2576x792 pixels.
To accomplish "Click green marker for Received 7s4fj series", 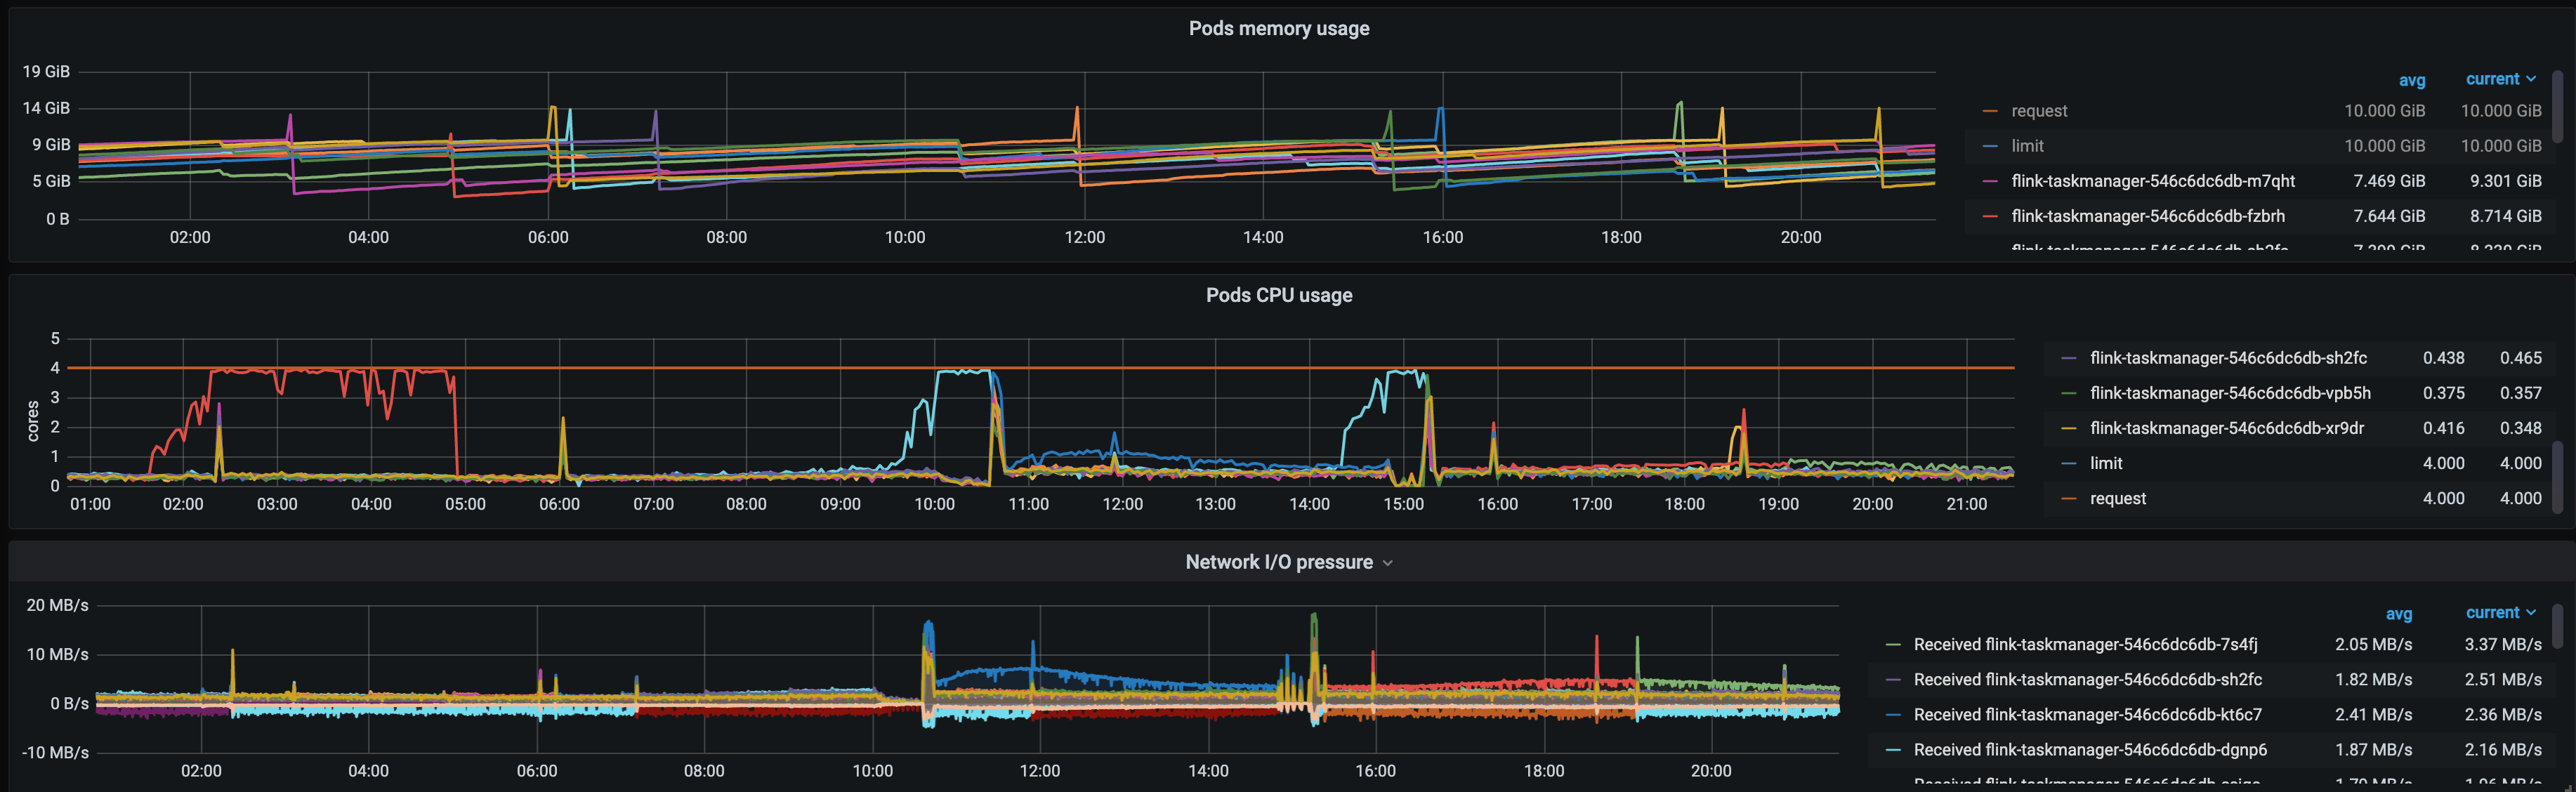I will click(x=1893, y=645).
